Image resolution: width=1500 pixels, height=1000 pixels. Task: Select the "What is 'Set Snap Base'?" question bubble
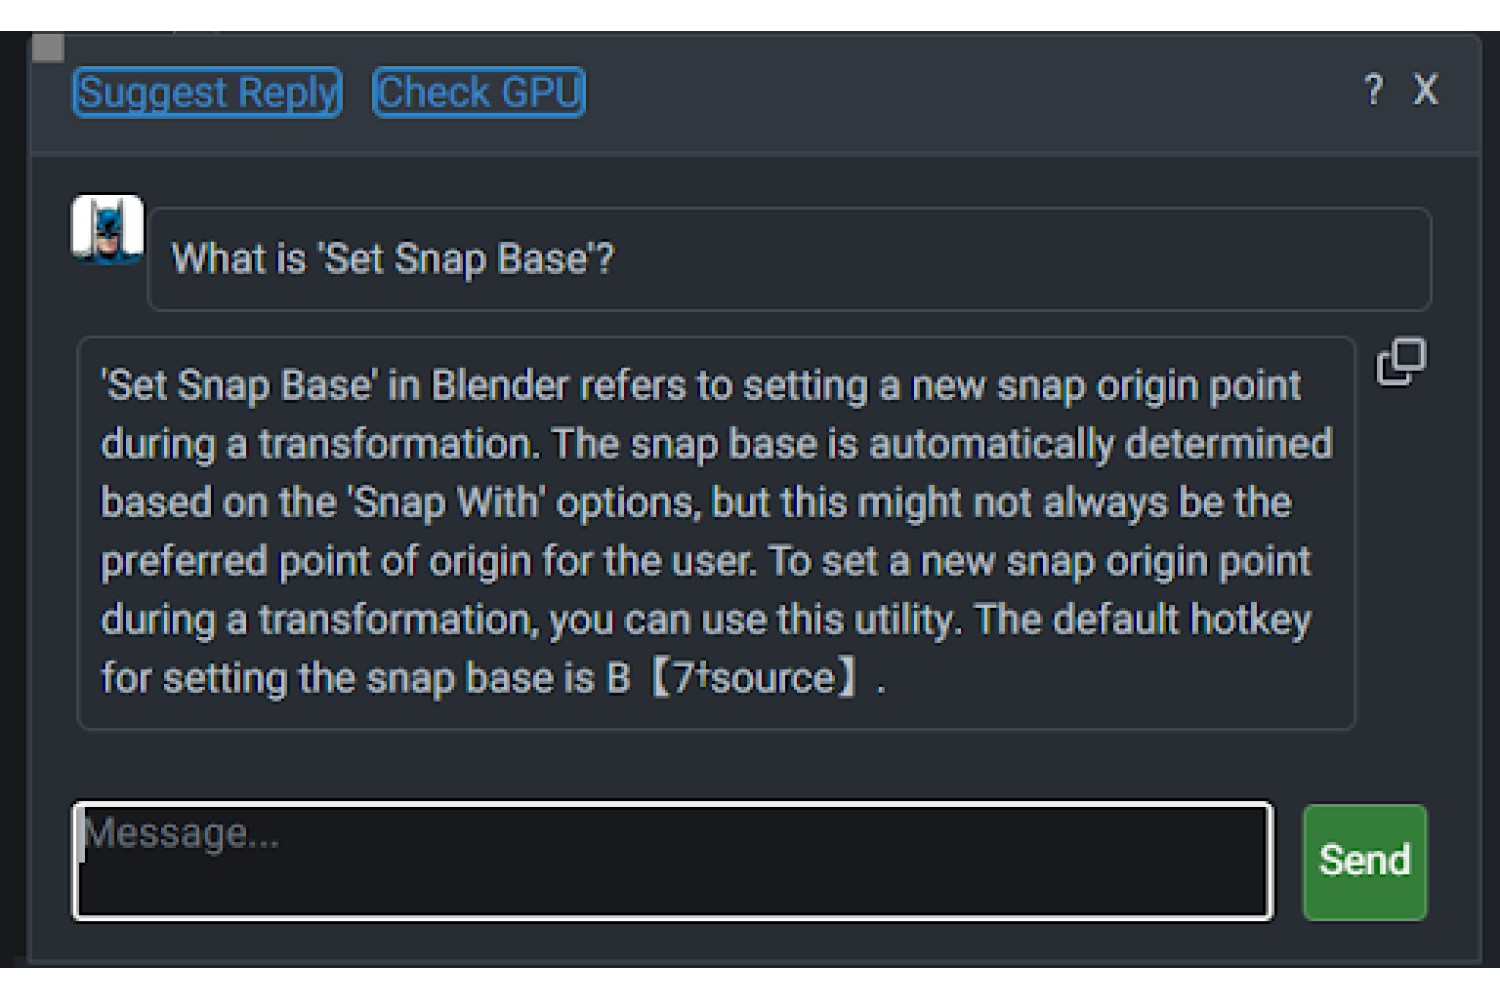[x=789, y=259]
